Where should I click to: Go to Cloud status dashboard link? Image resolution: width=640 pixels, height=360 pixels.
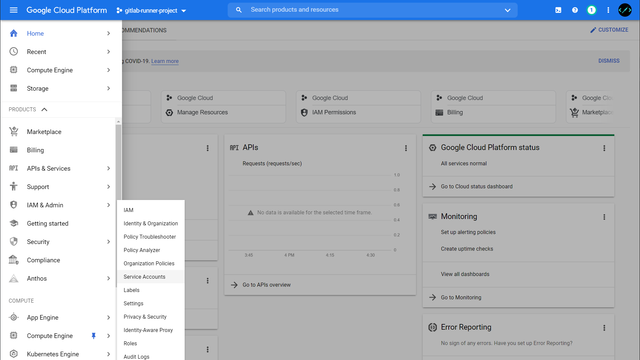[476, 187]
